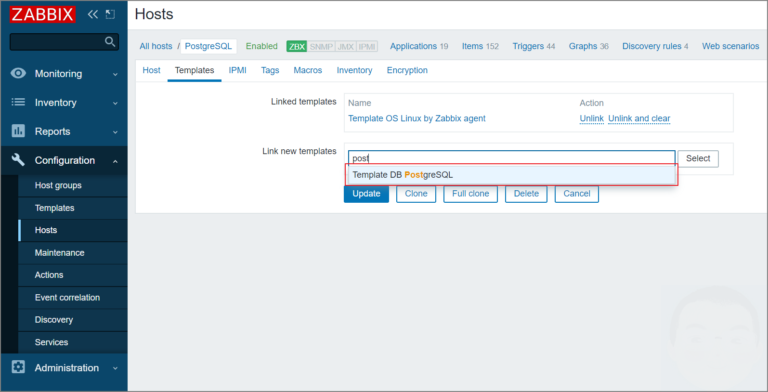Click the SNMP availability badge
This screenshot has width=768, height=392.
[x=321, y=47]
